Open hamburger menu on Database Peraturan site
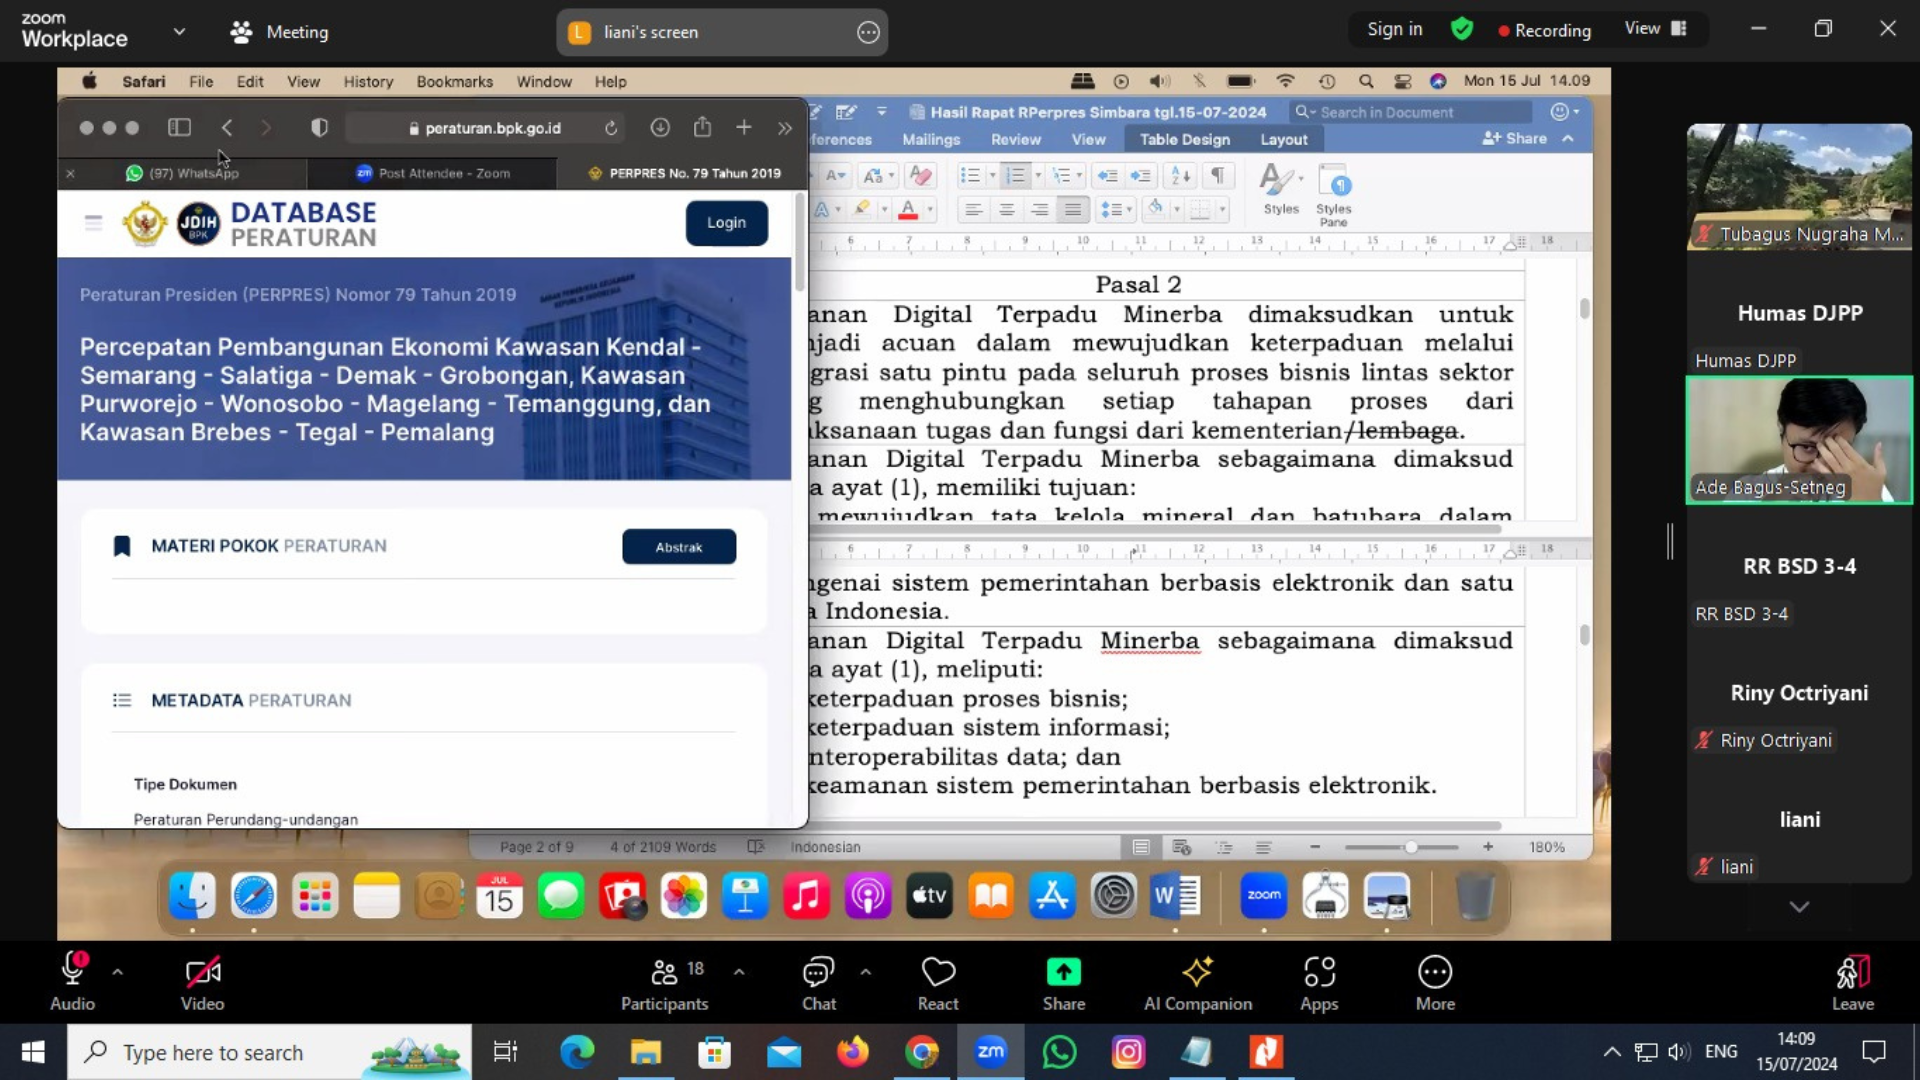Viewport: 1920px width, 1080px height. click(93, 222)
